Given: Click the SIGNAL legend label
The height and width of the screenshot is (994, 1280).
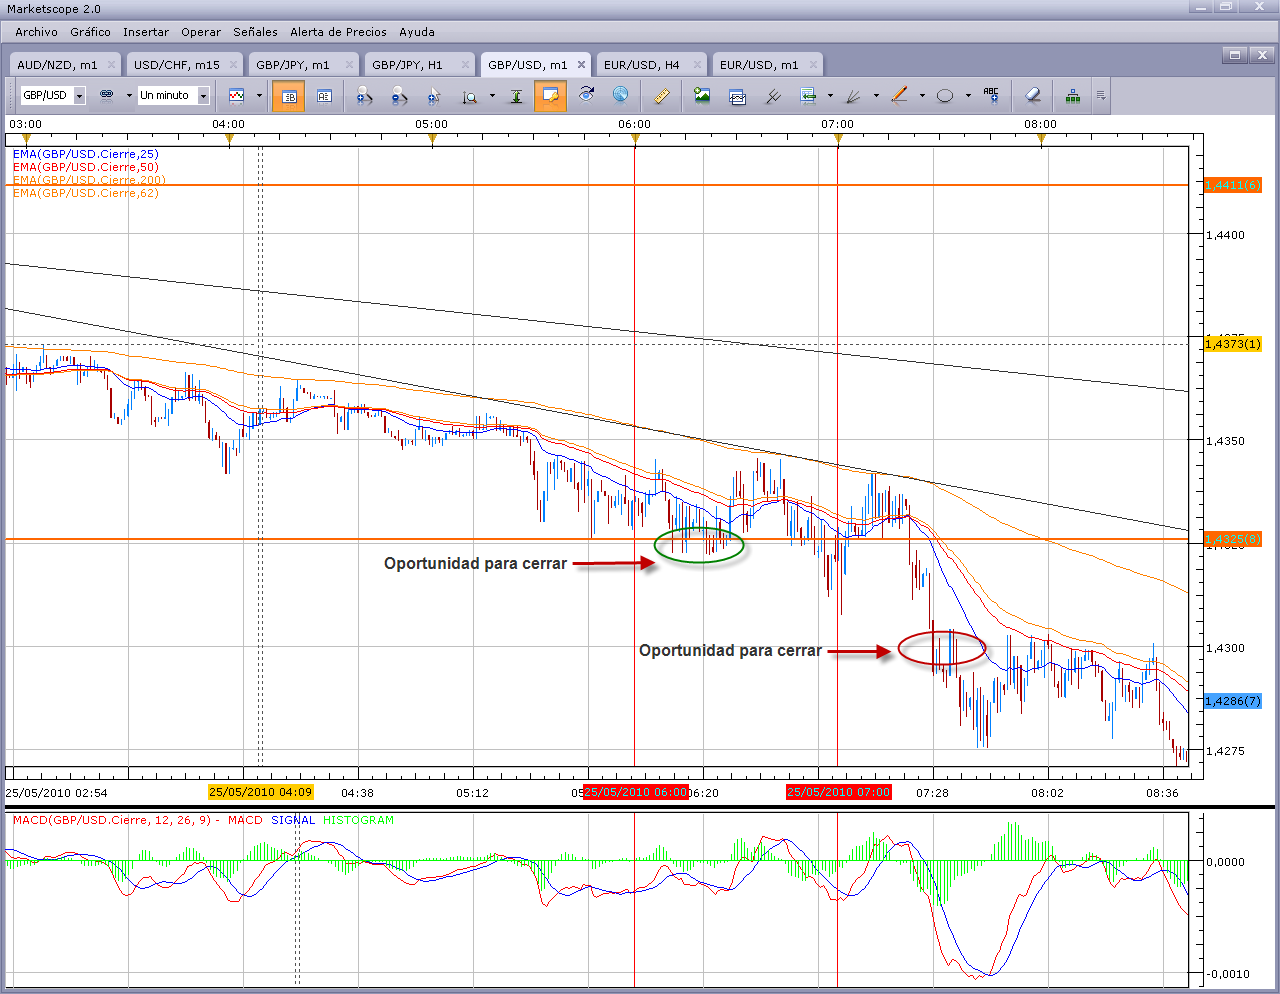Looking at the screenshot, I should pos(293,820).
